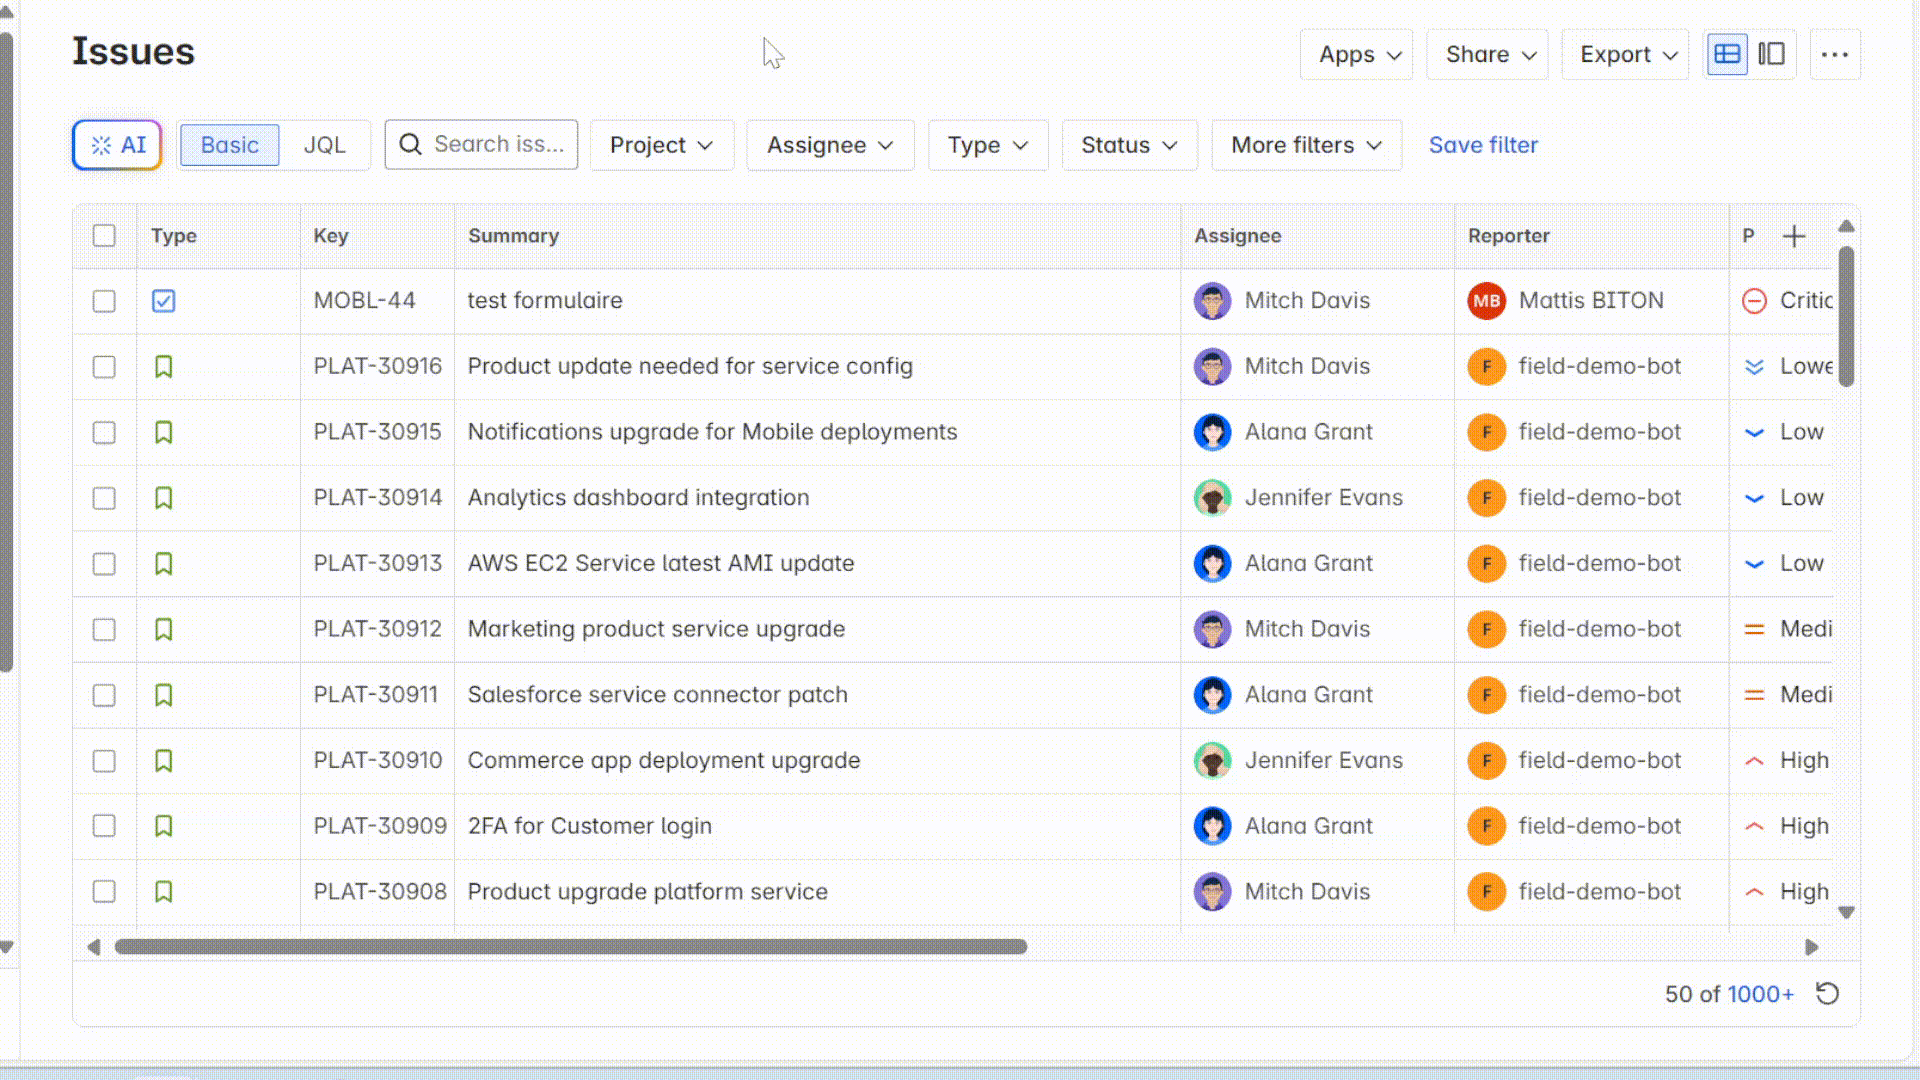Switch to the JQL search tab
This screenshot has height=1080, width=1920.
tap(324, 145)
